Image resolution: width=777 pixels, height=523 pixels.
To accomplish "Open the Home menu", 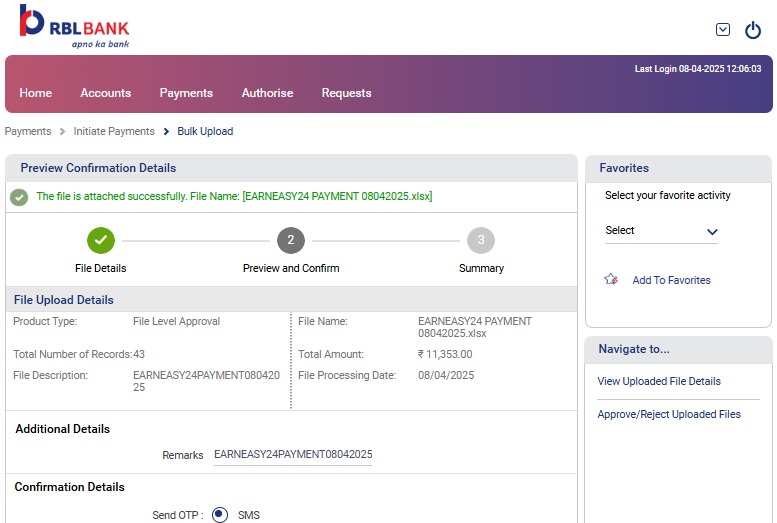I will 36,93.
